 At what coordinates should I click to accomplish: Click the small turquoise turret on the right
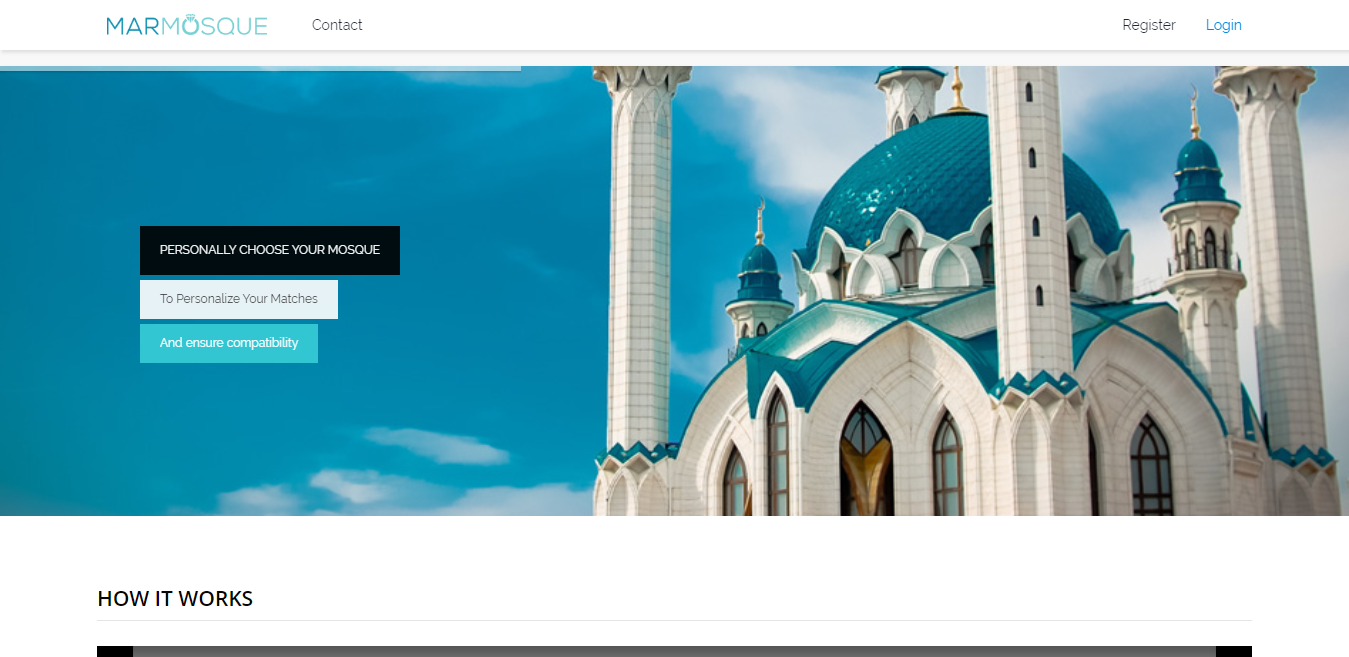[x=1197, y=165]
